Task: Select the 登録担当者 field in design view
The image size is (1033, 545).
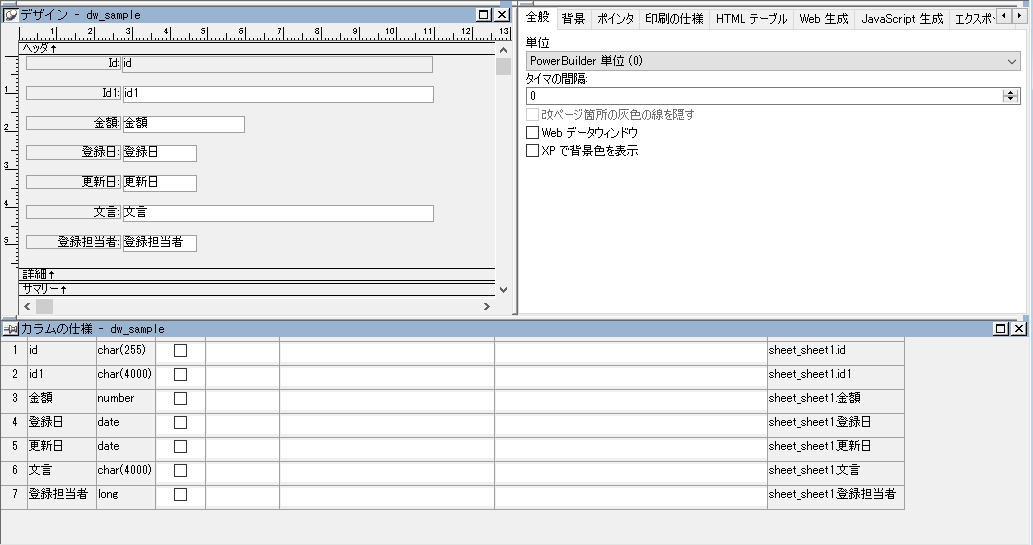Action: point(159,243)
